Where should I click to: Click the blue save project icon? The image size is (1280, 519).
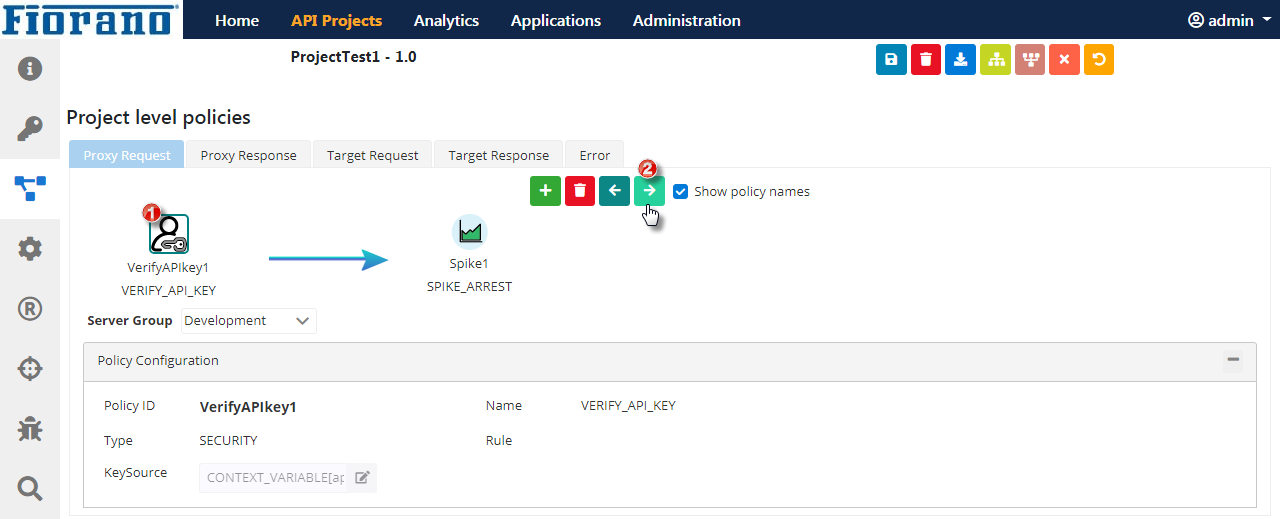pos(891,60)
